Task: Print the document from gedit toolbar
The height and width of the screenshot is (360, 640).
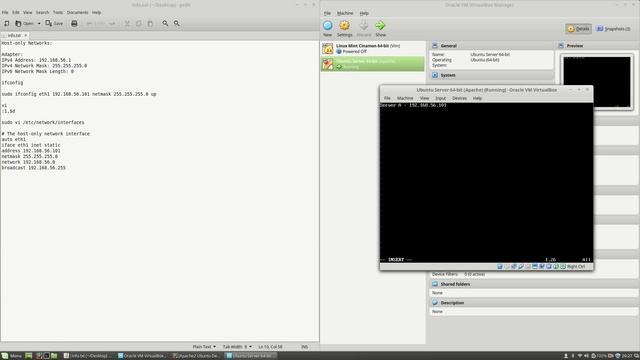Action: pos(74,24)
